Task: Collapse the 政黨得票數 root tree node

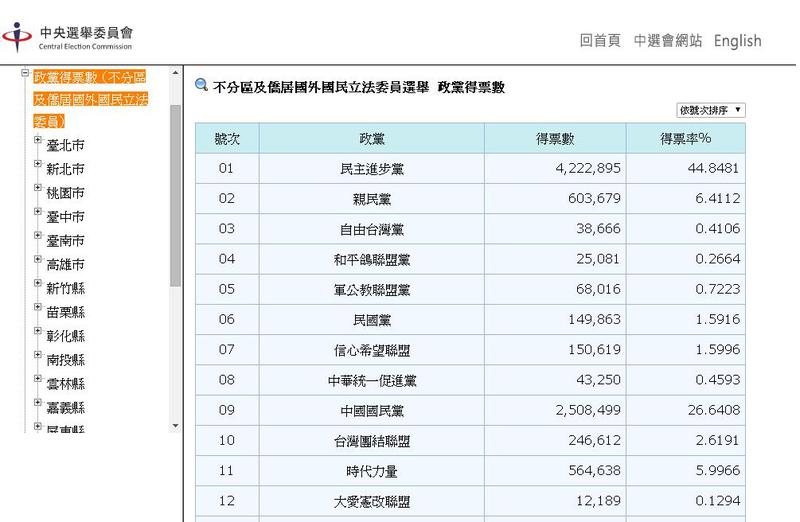Action: [x=25, y=73]
